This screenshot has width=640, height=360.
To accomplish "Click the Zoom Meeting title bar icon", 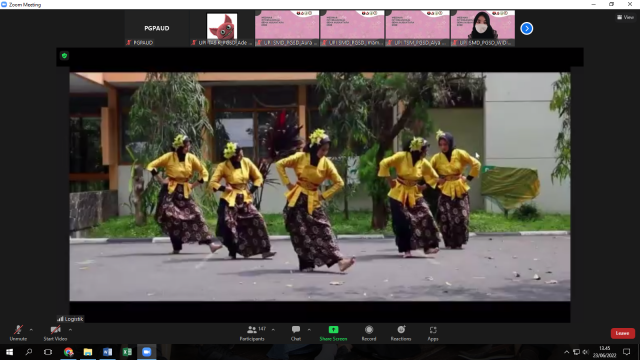I will click(4, 4).
